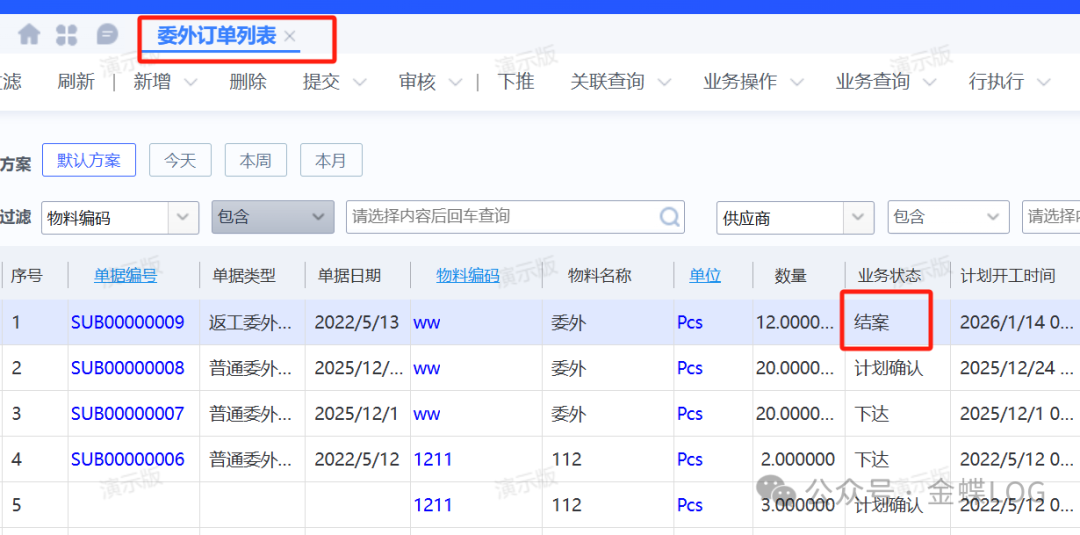
Task: Switch to the 委外订单列表 tab
Action: (216, 36)
